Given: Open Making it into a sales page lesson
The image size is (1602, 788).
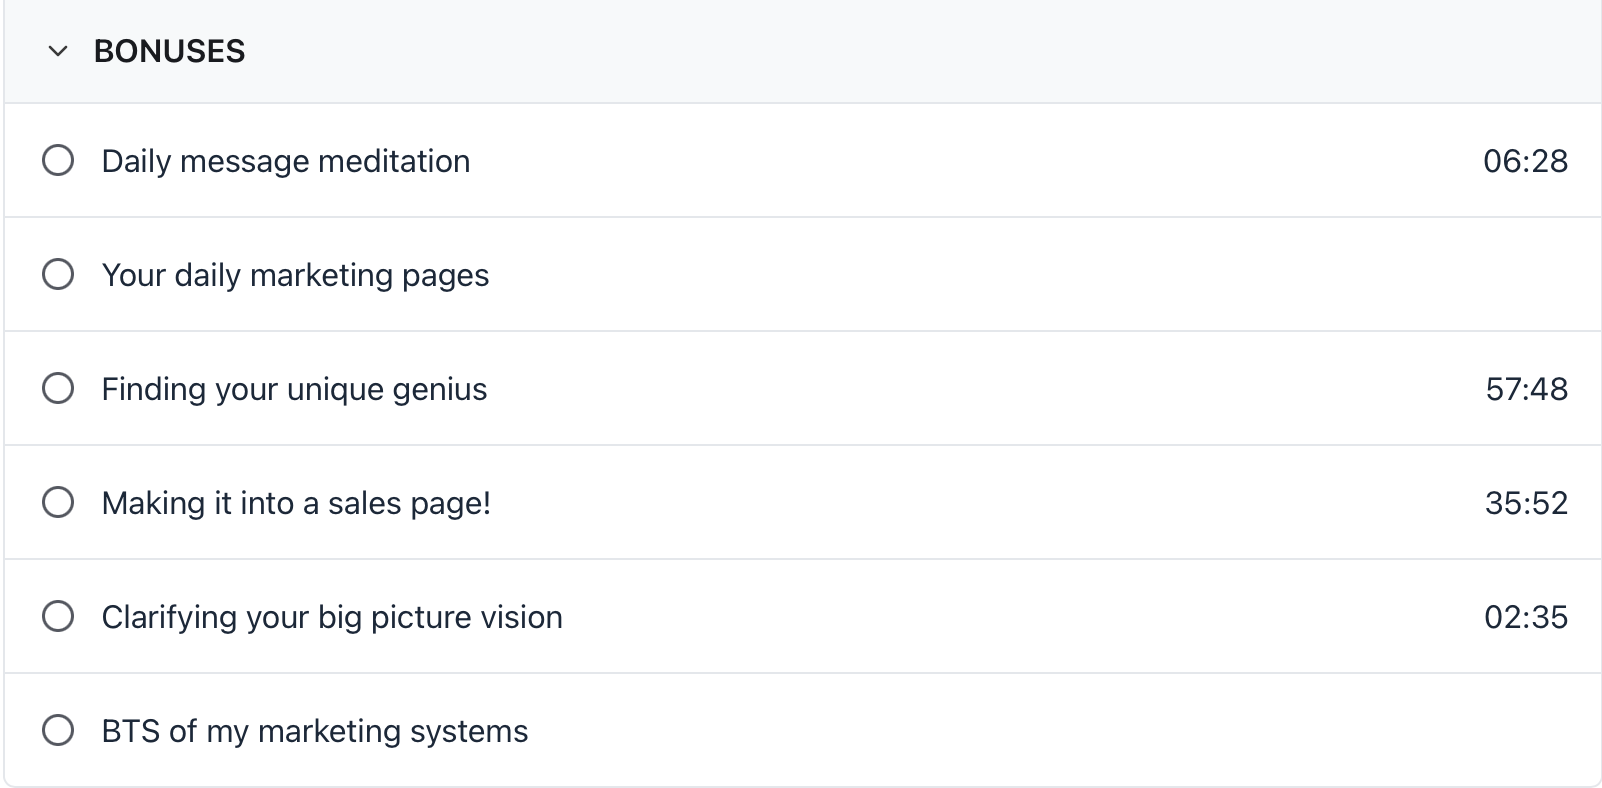Looking at the screenshot, I should click(x=296, y=503).
